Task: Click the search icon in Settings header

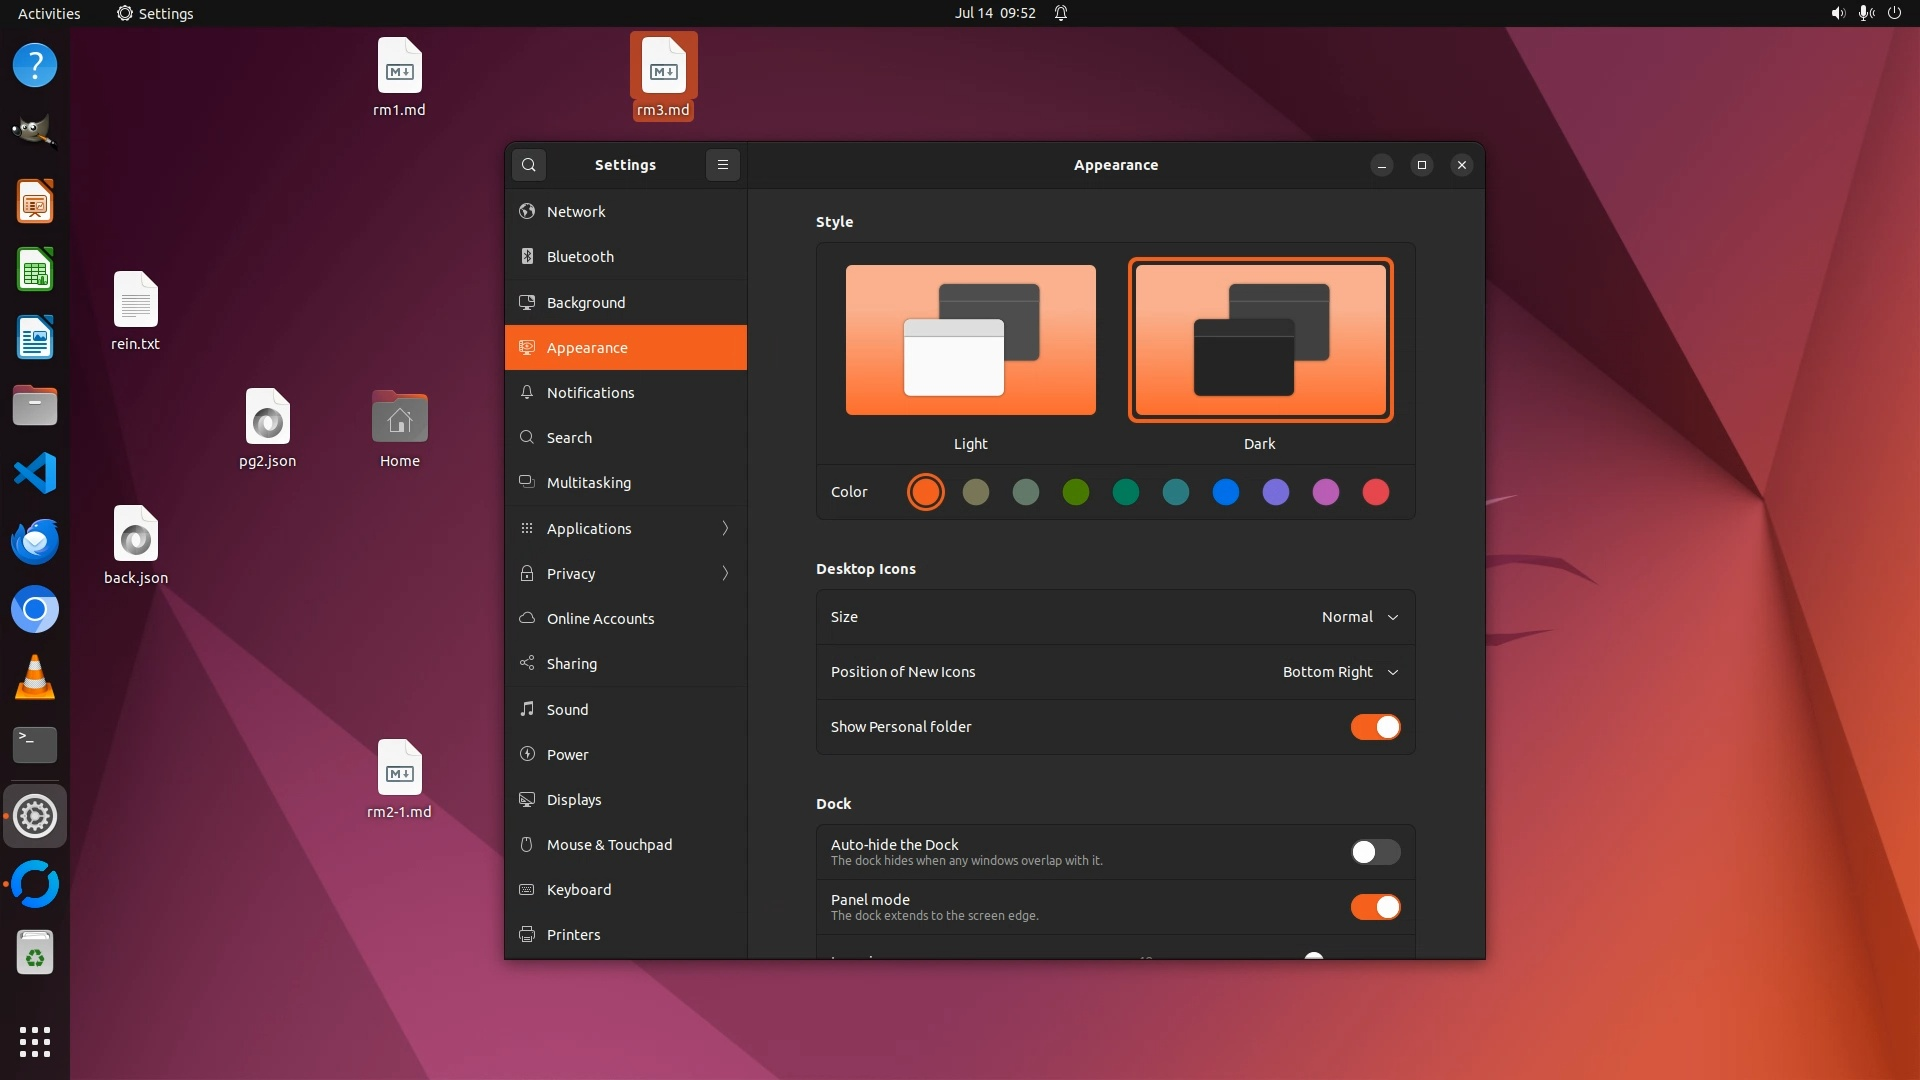Action: coord(529,165)
